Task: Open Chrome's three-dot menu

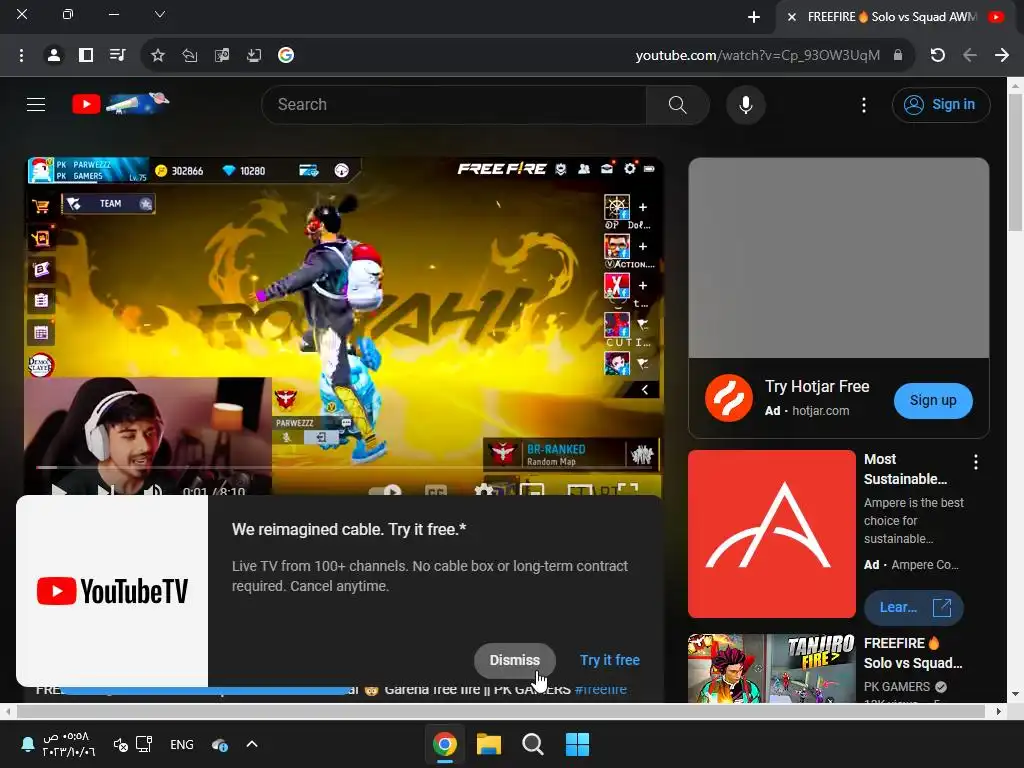Action: pos(22,56)
